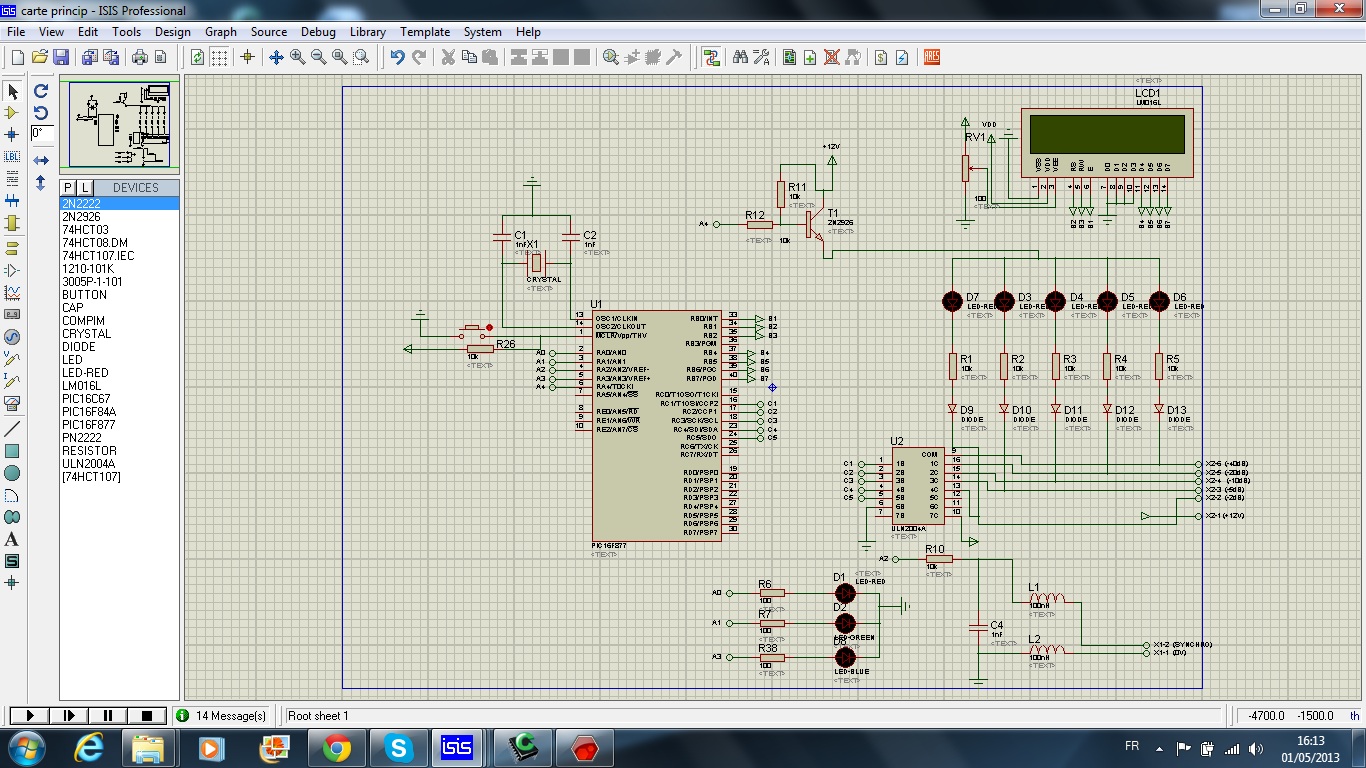Screen dimensions: 1366x768
Task: Open the Debug menu
Action: (318, 32)
